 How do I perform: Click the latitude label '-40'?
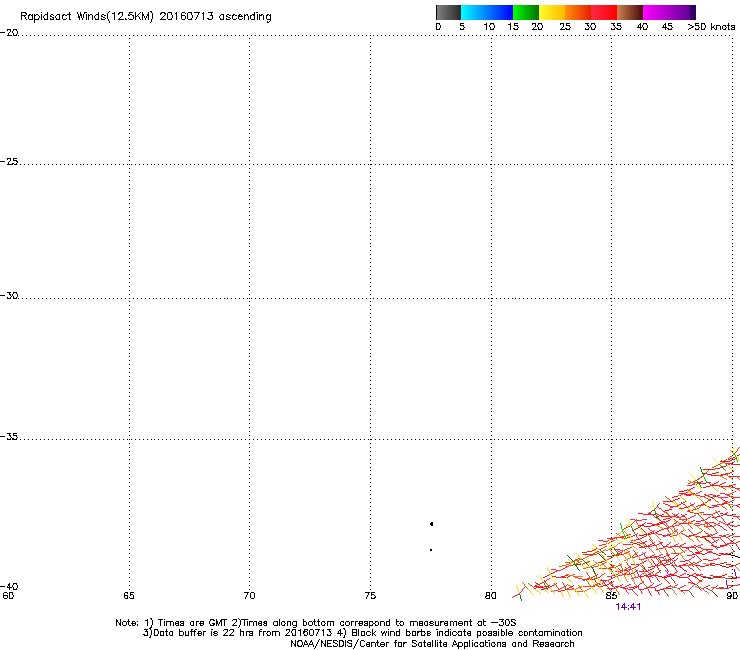click(x=9, y=587)
